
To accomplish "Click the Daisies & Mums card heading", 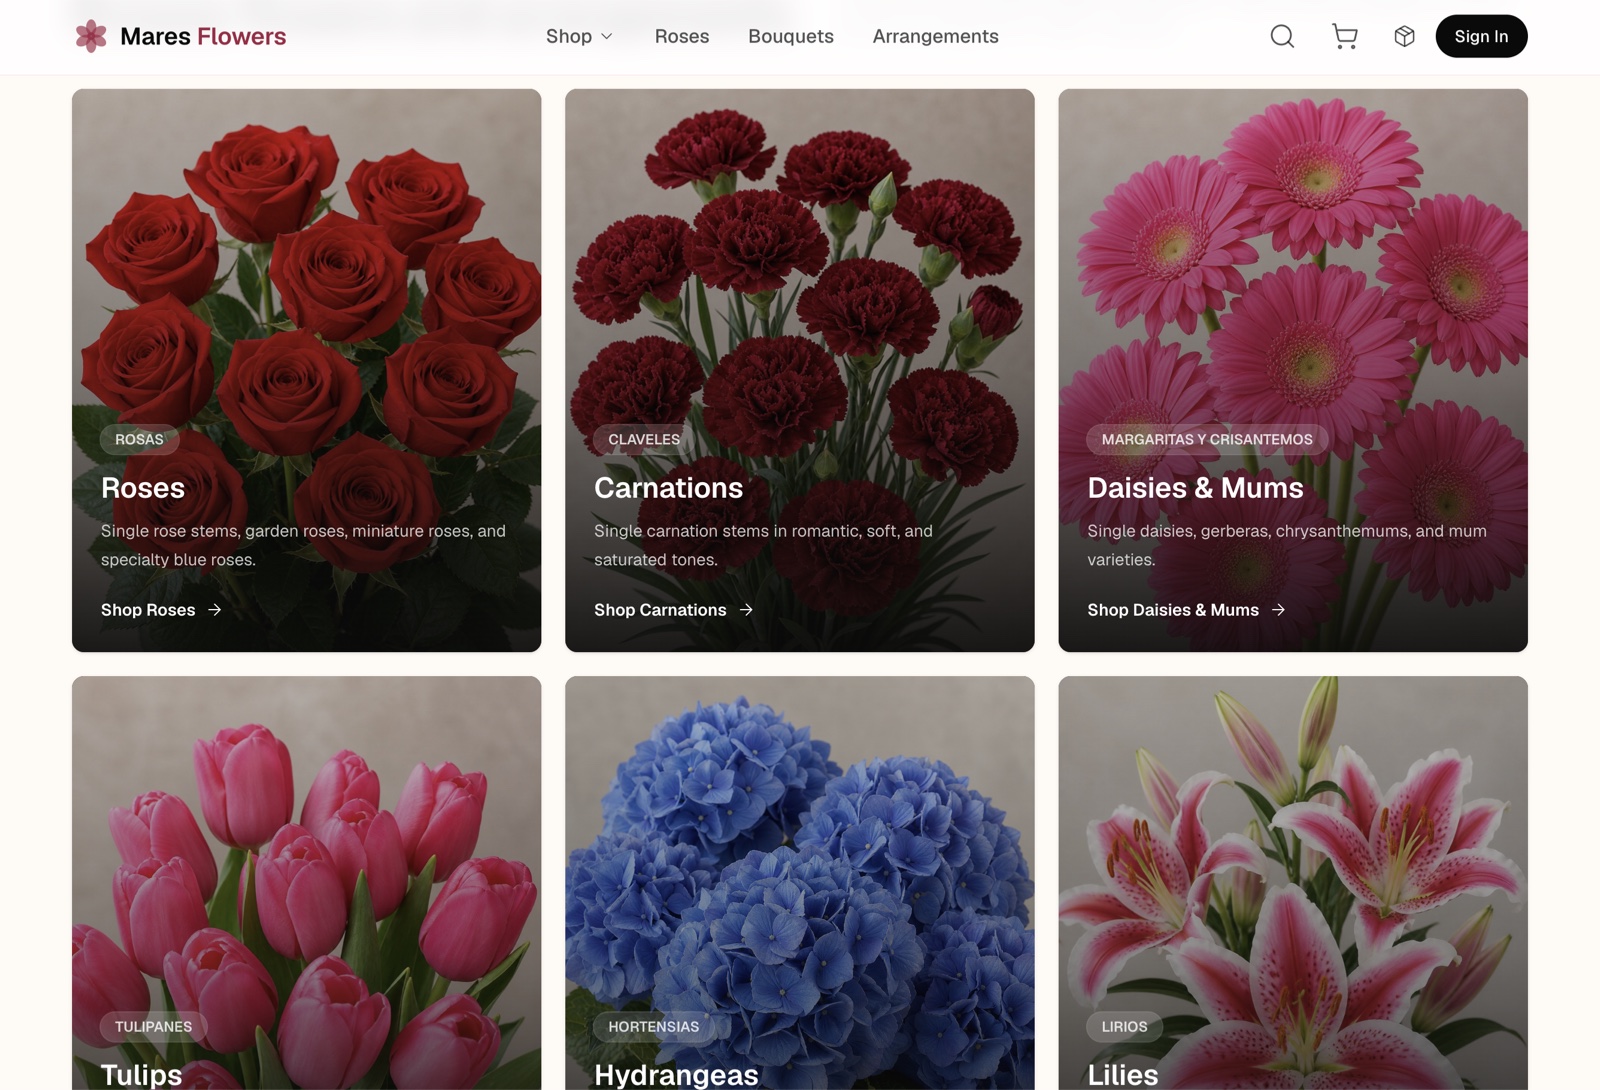I will point(1195,488).
